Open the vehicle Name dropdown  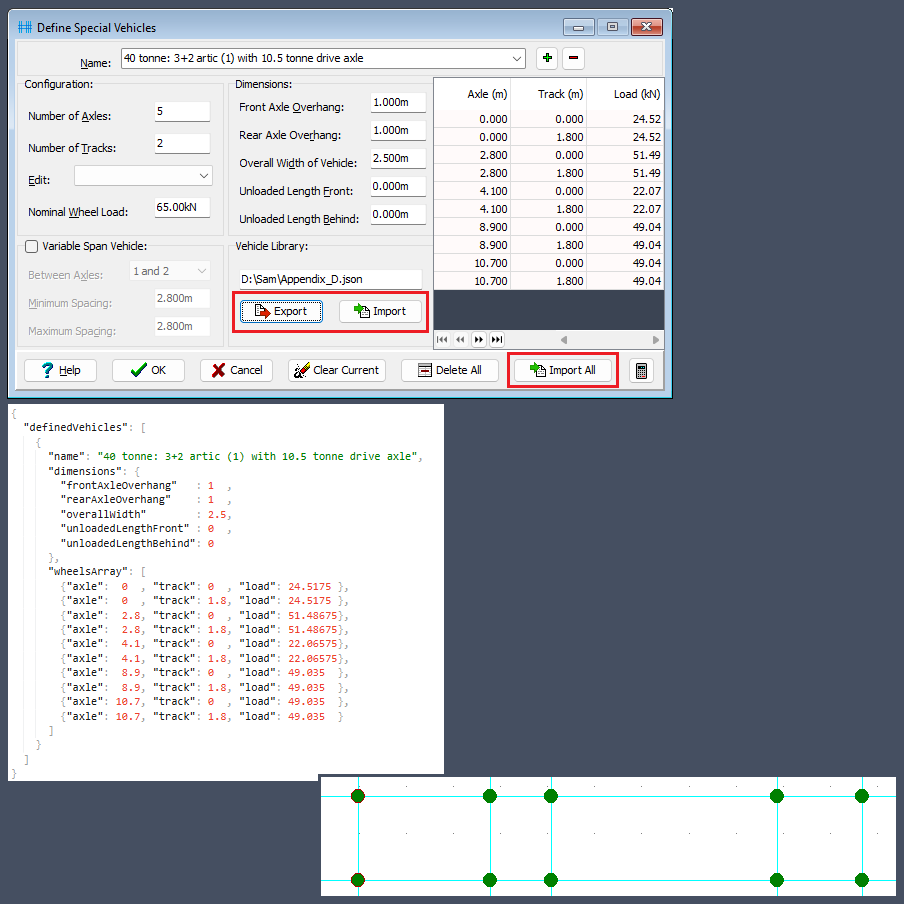click(517, 58)
